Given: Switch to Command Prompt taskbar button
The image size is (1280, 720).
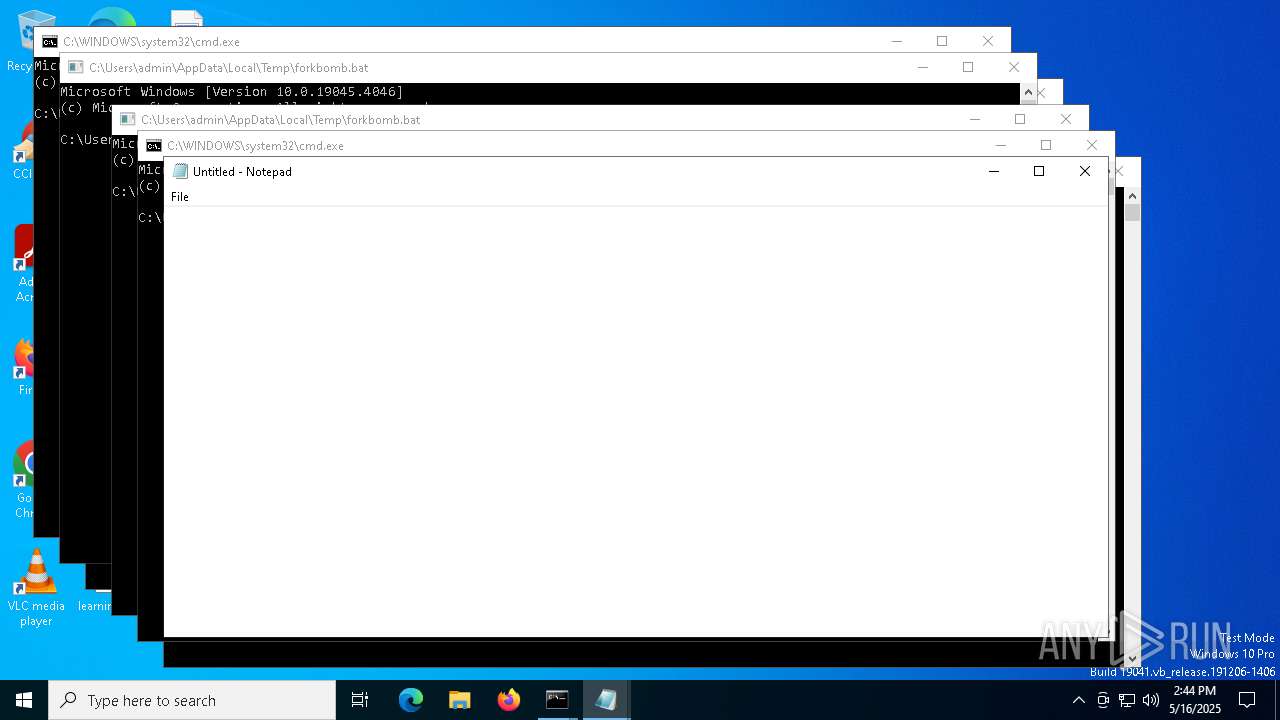Looking at the screenshot, I should click(557, 700).
